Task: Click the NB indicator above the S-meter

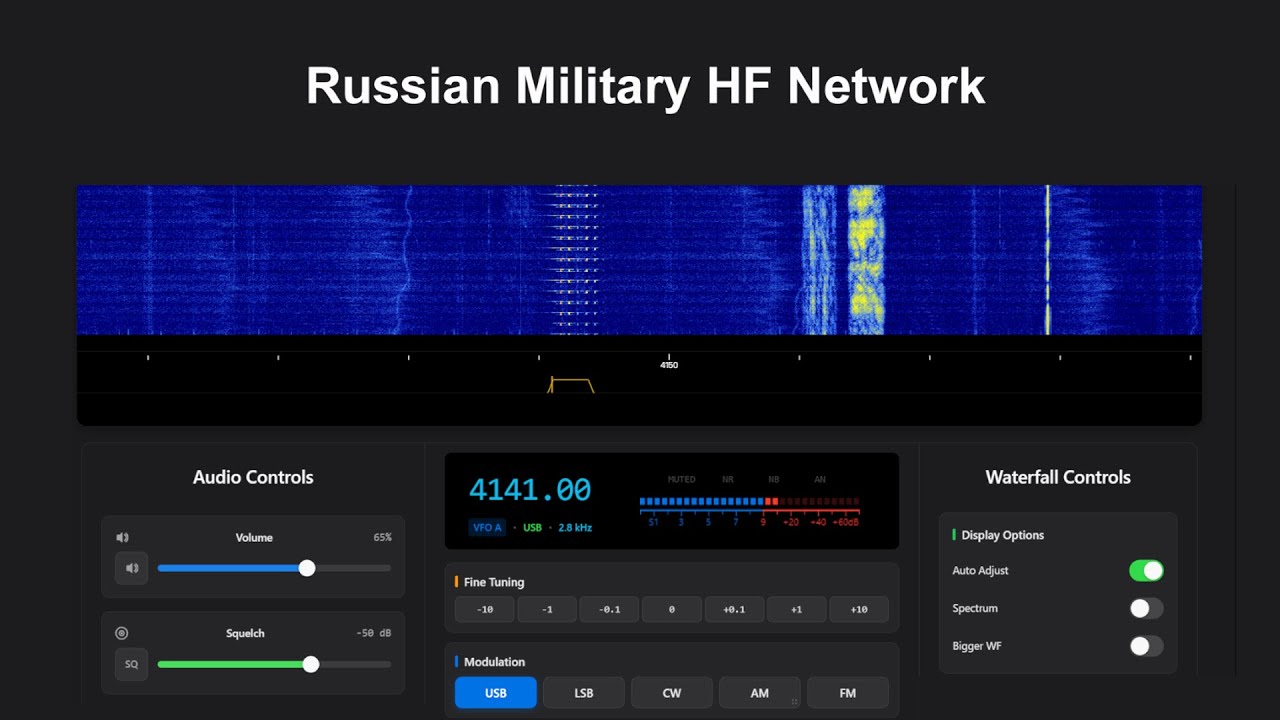Action: [x=774, y=480]
